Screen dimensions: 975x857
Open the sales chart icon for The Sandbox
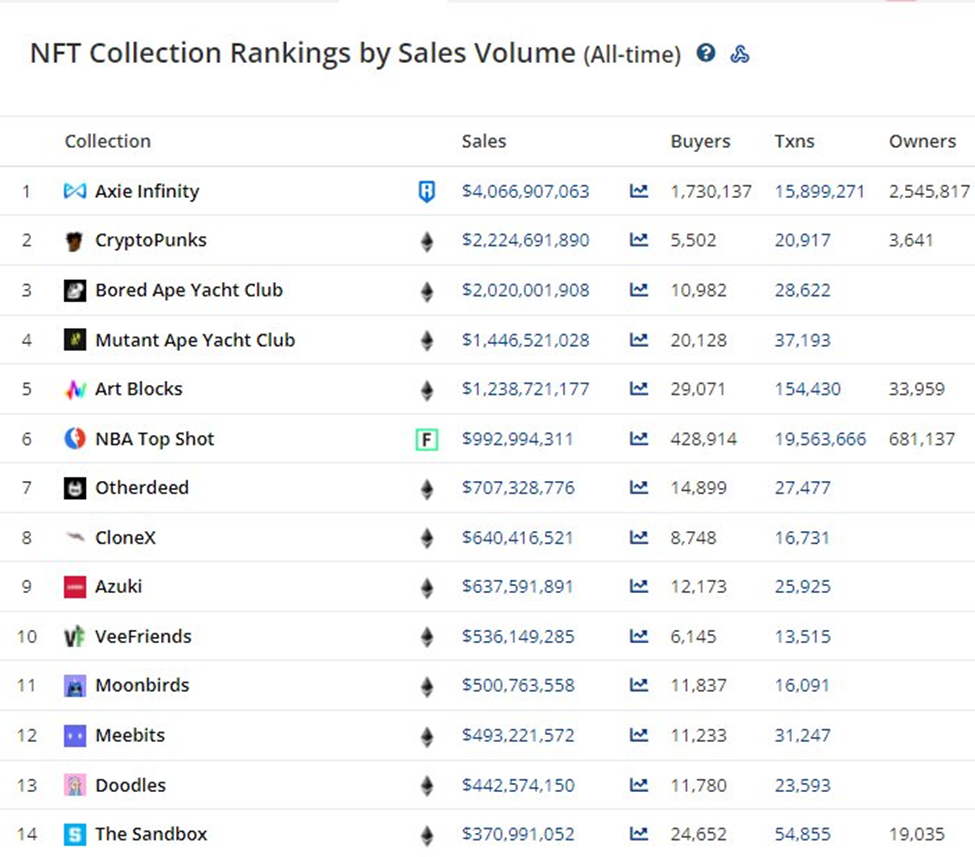(x=639, y=834)
